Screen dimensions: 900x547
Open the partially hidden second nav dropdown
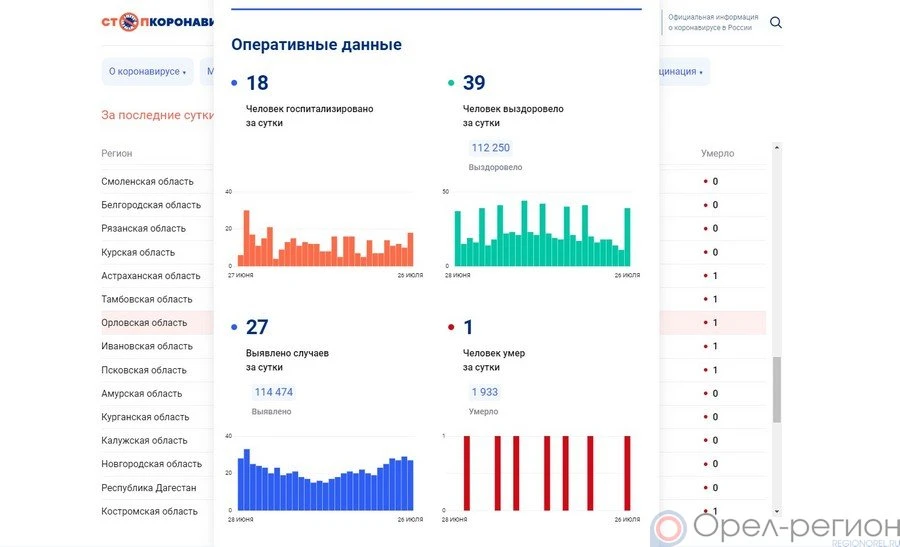click(x=208, y=72)
